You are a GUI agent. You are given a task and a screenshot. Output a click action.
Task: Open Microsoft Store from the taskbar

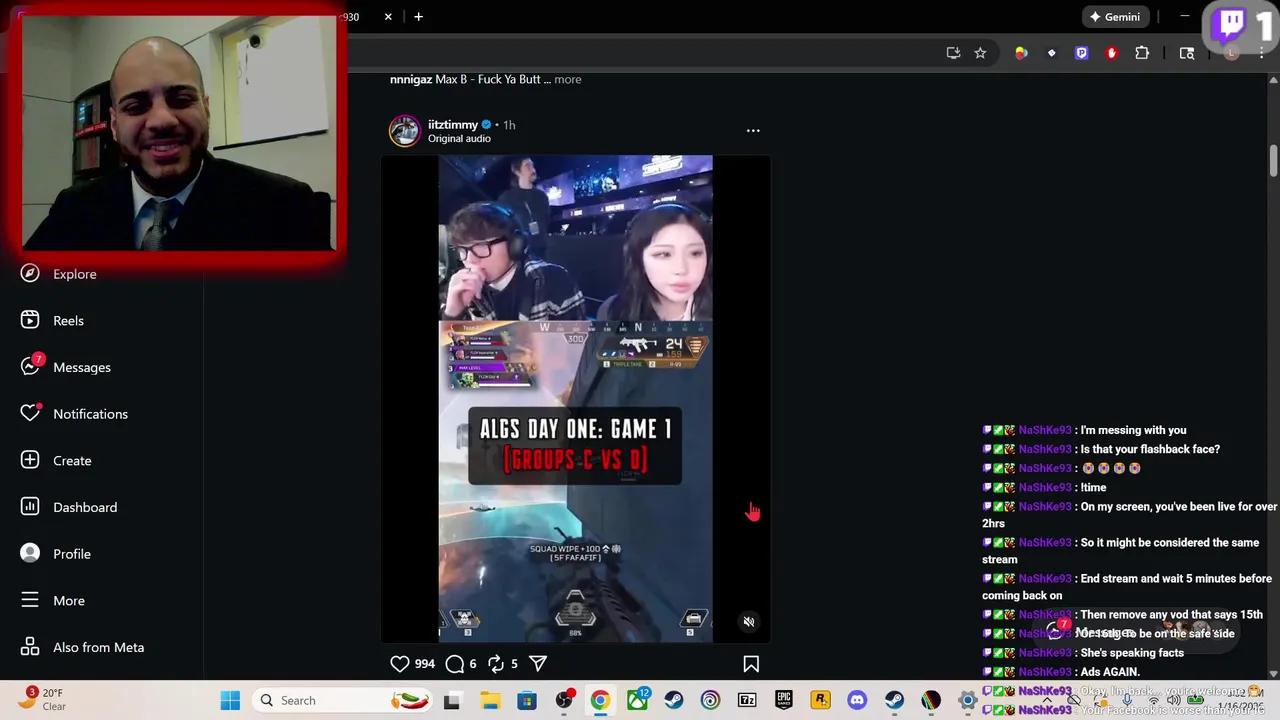point(527,701)
